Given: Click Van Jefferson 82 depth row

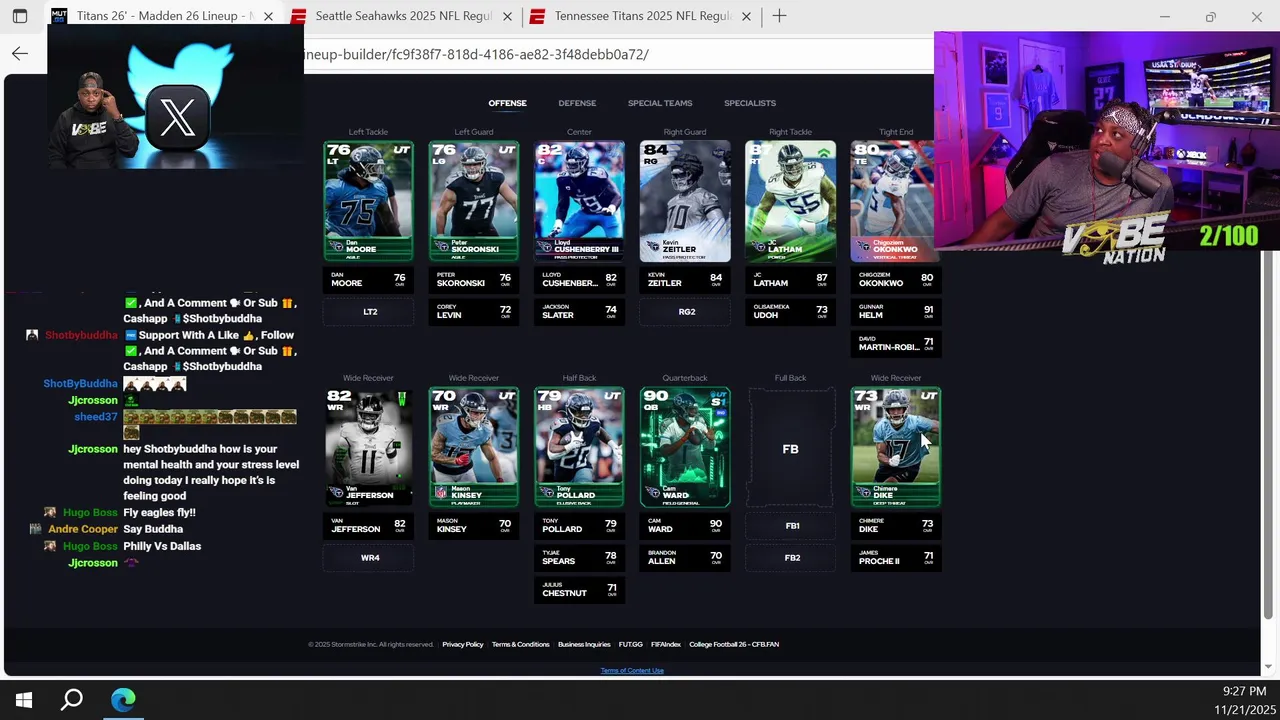Looking at the screenshot, I should [368, 526].
